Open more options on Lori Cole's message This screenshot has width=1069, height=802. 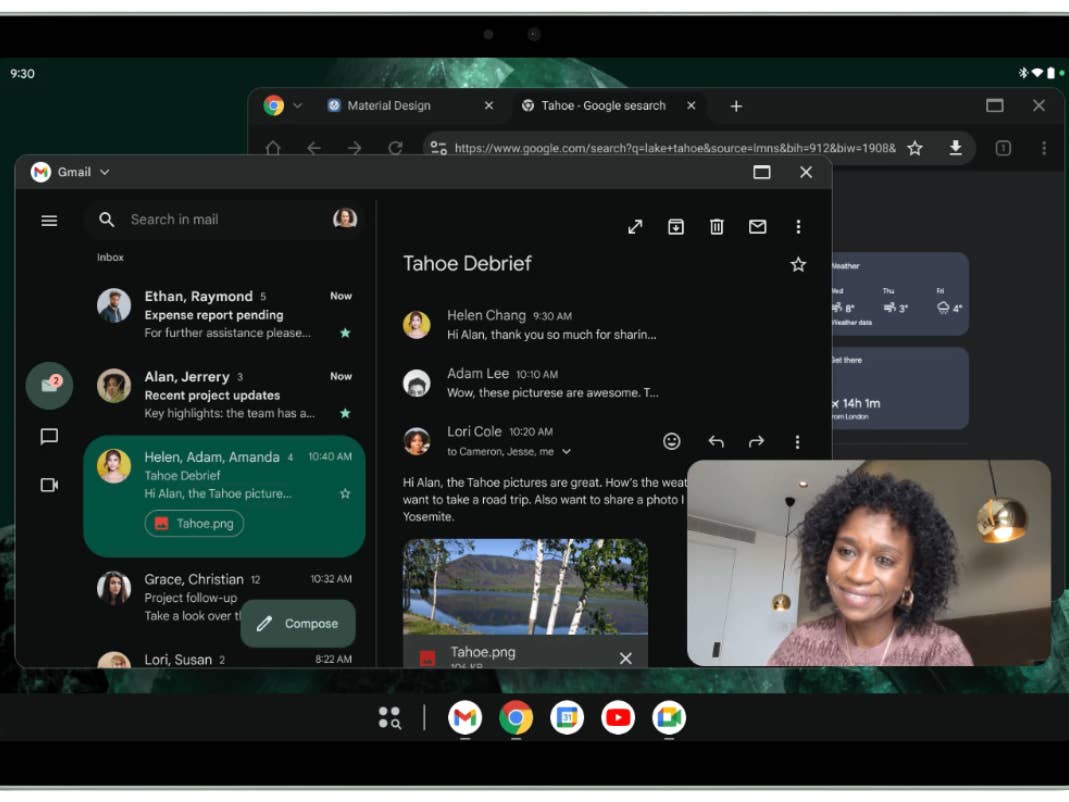[797, 442]
